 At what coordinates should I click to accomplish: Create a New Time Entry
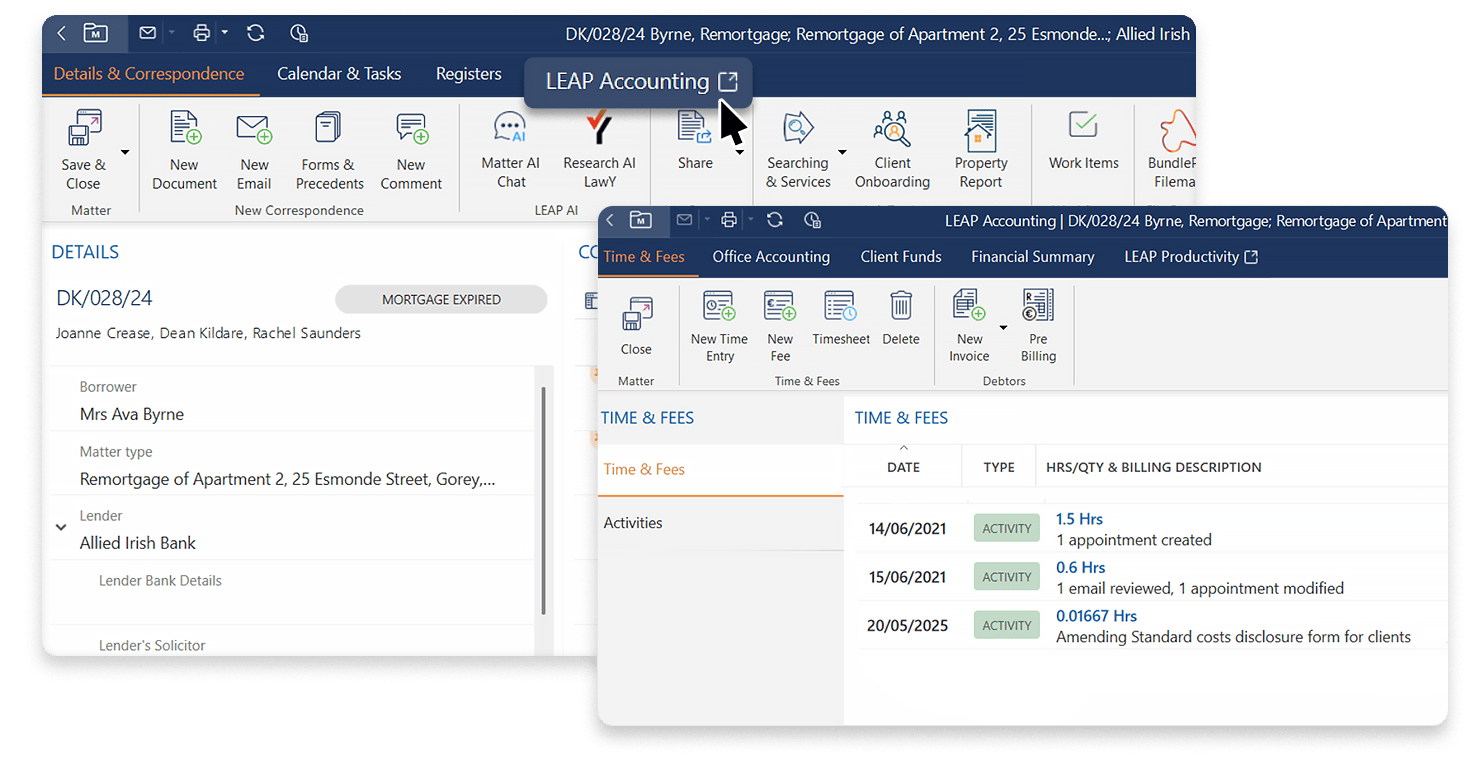click(x=719, y=326)
